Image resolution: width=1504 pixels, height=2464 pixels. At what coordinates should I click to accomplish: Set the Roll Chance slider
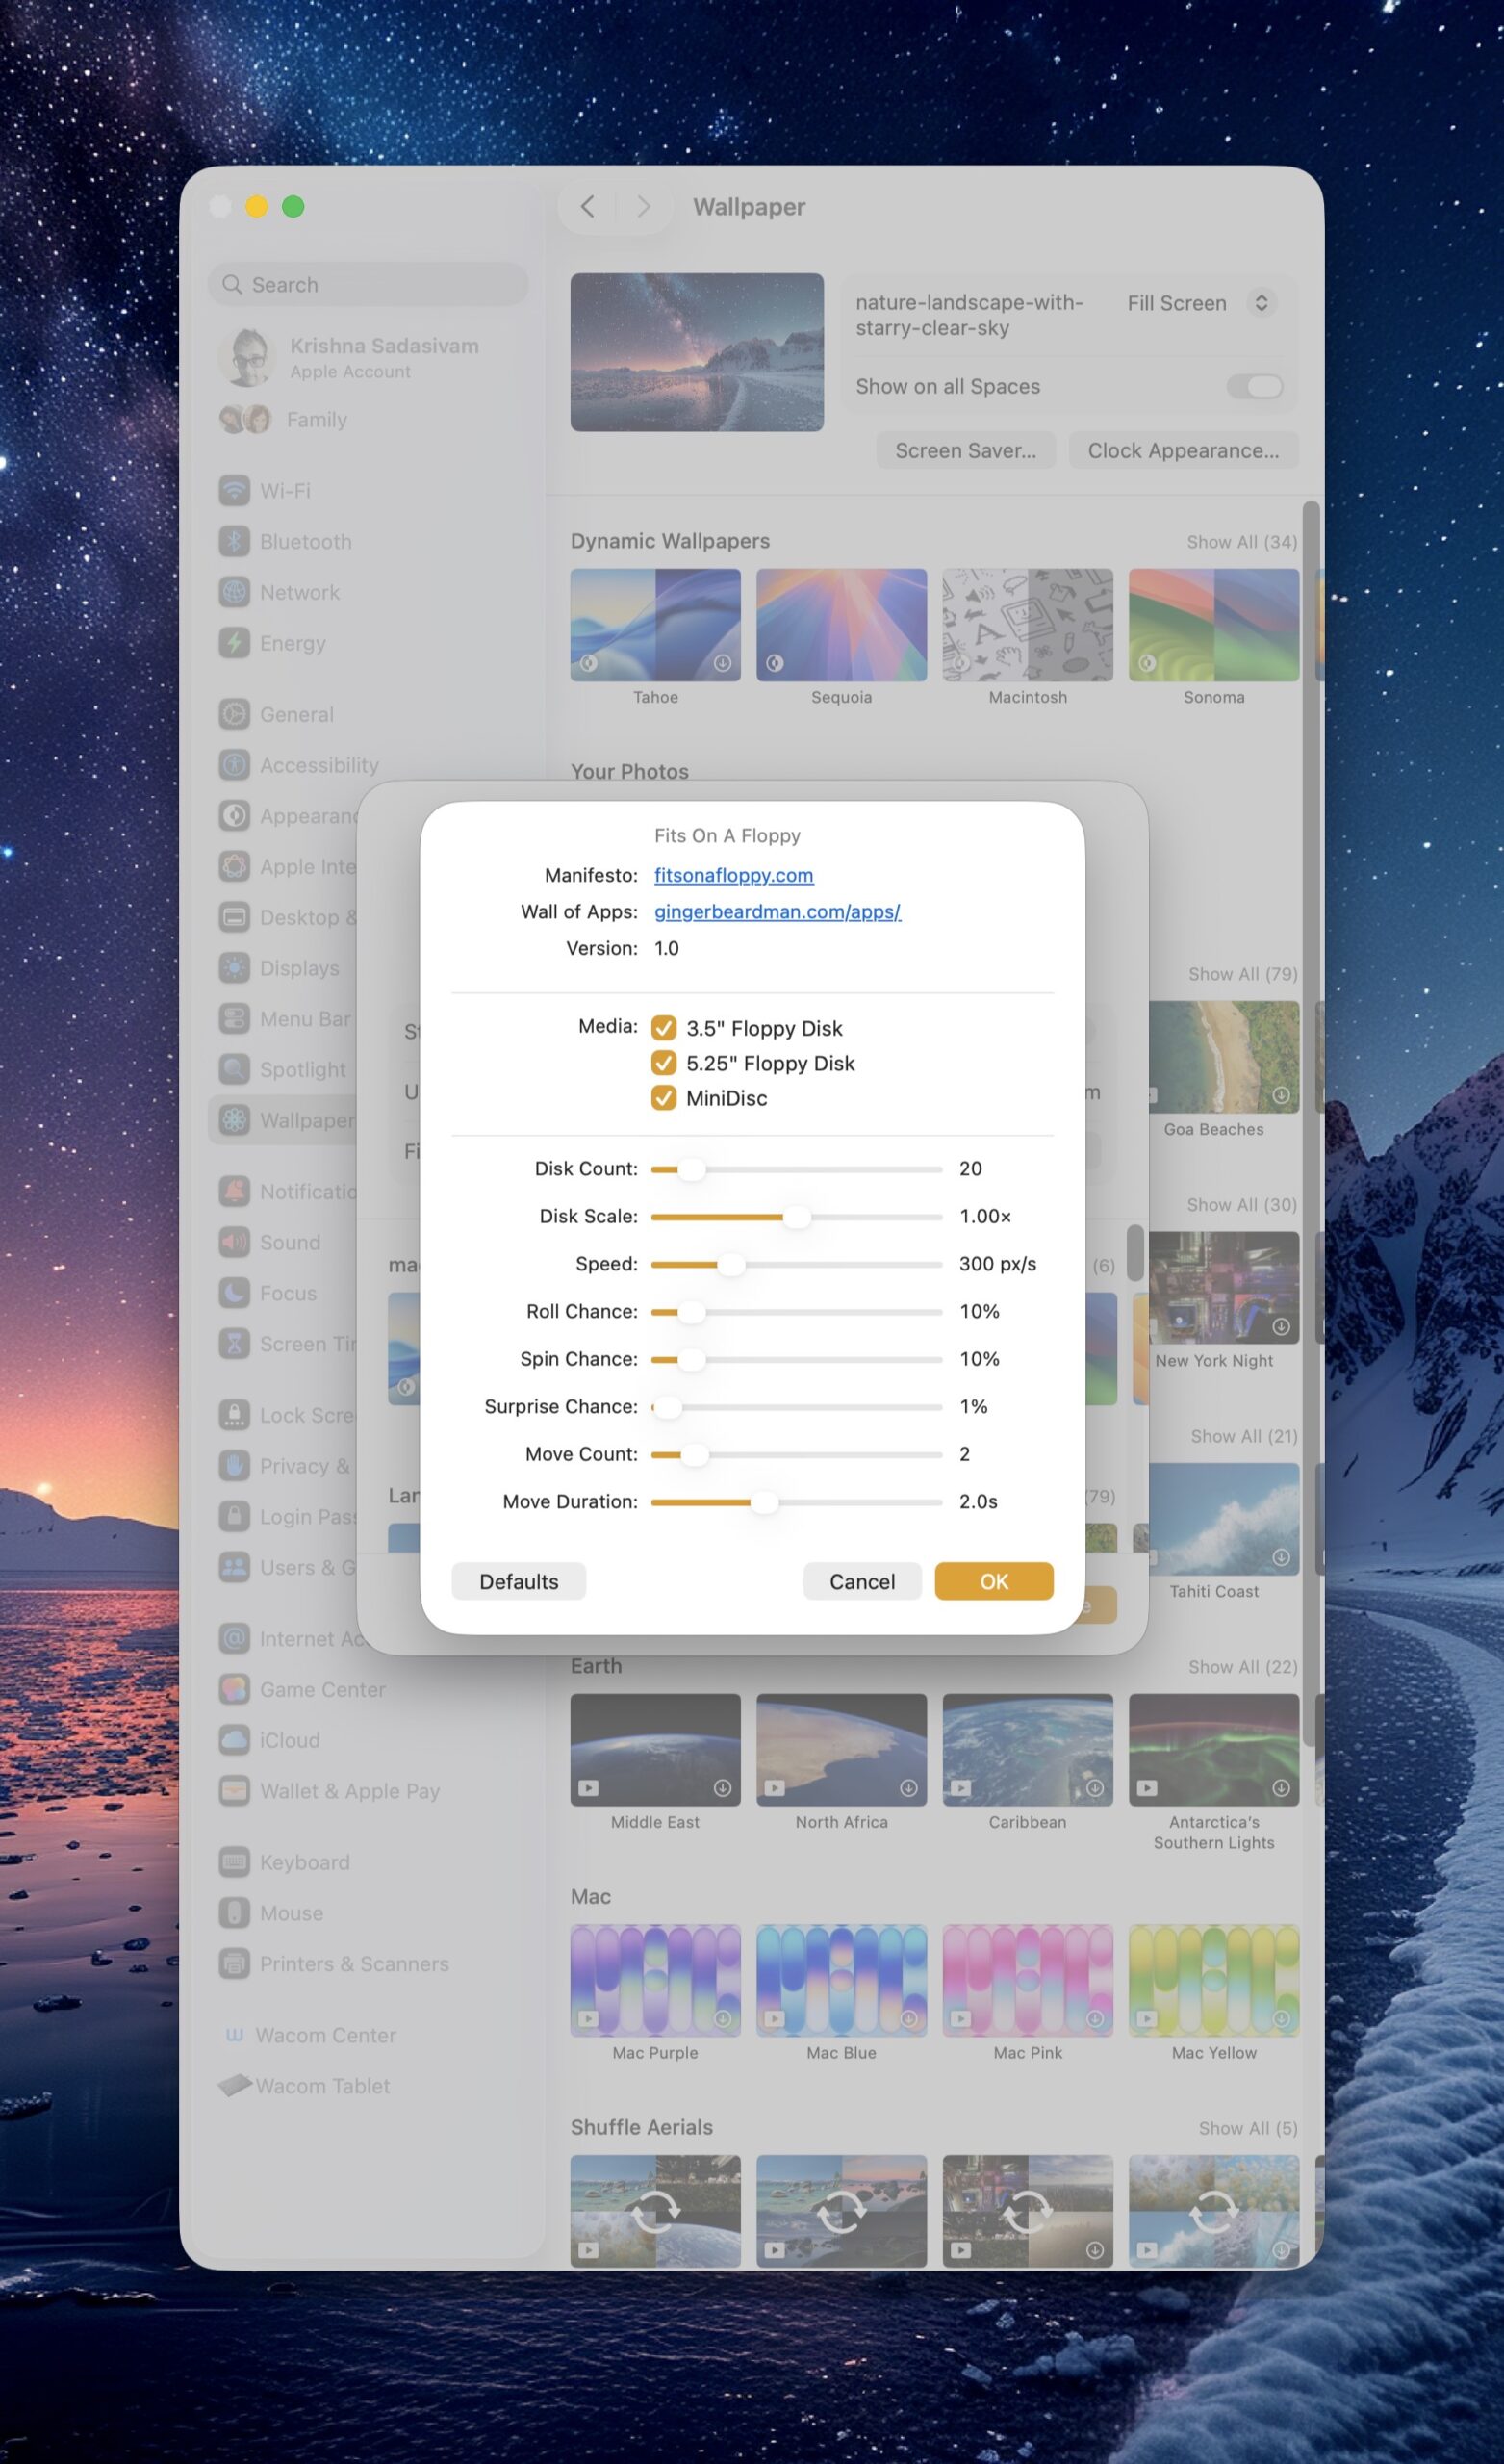796,1312
